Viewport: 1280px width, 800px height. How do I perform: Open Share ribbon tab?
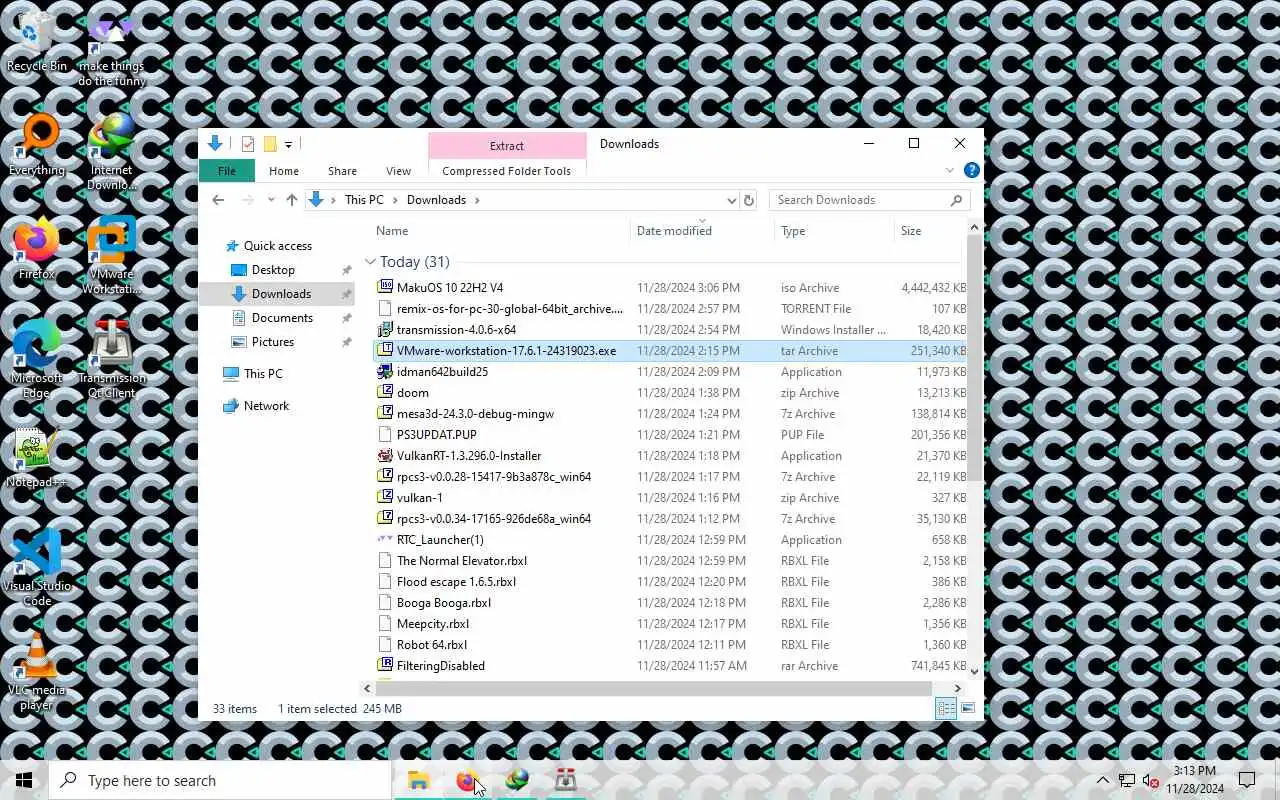(x=342, y=171)
